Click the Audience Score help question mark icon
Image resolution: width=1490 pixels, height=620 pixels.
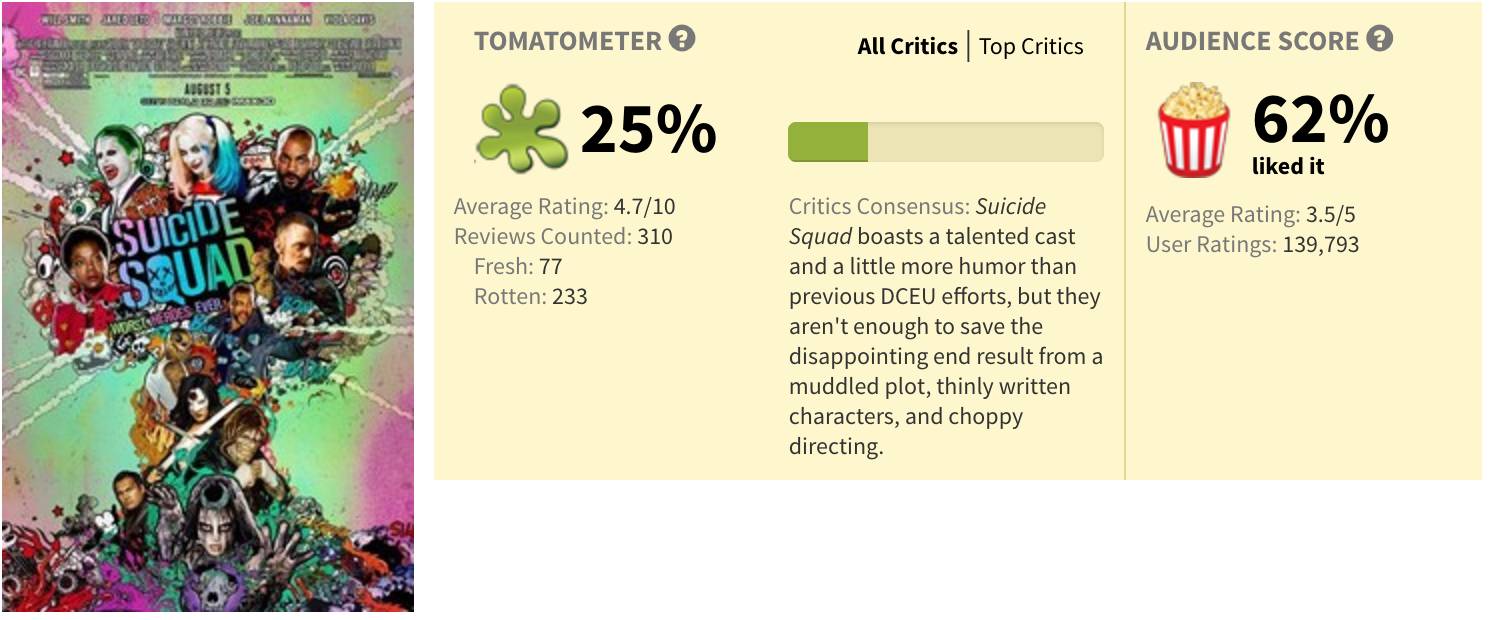(1380, 39)
